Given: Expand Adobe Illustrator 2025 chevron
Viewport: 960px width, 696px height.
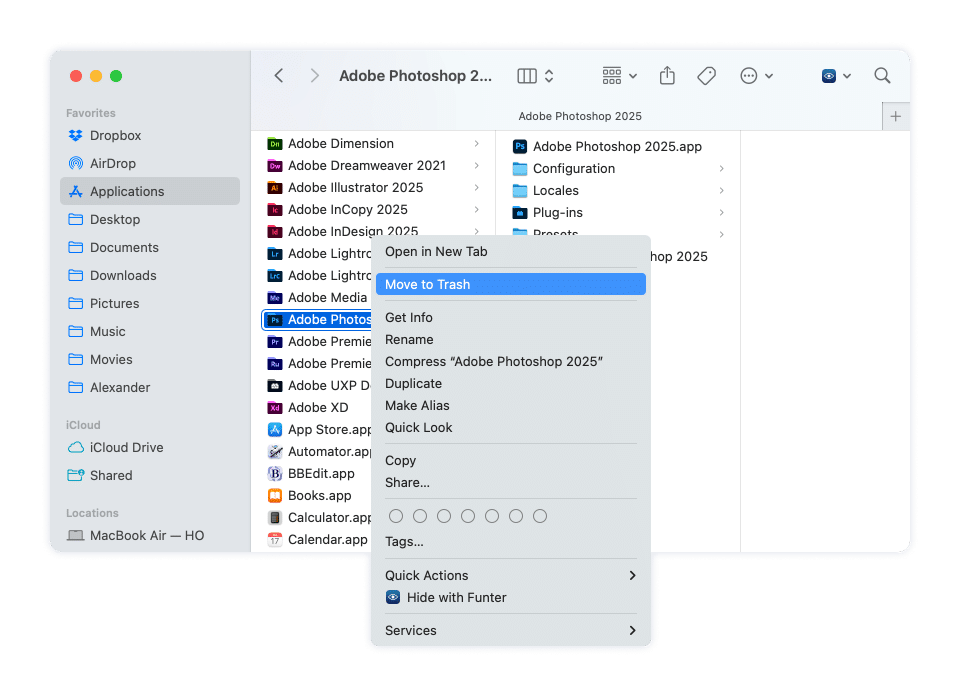Looking at the screenshot, I should pyautogui.click(x=476, y=187).
